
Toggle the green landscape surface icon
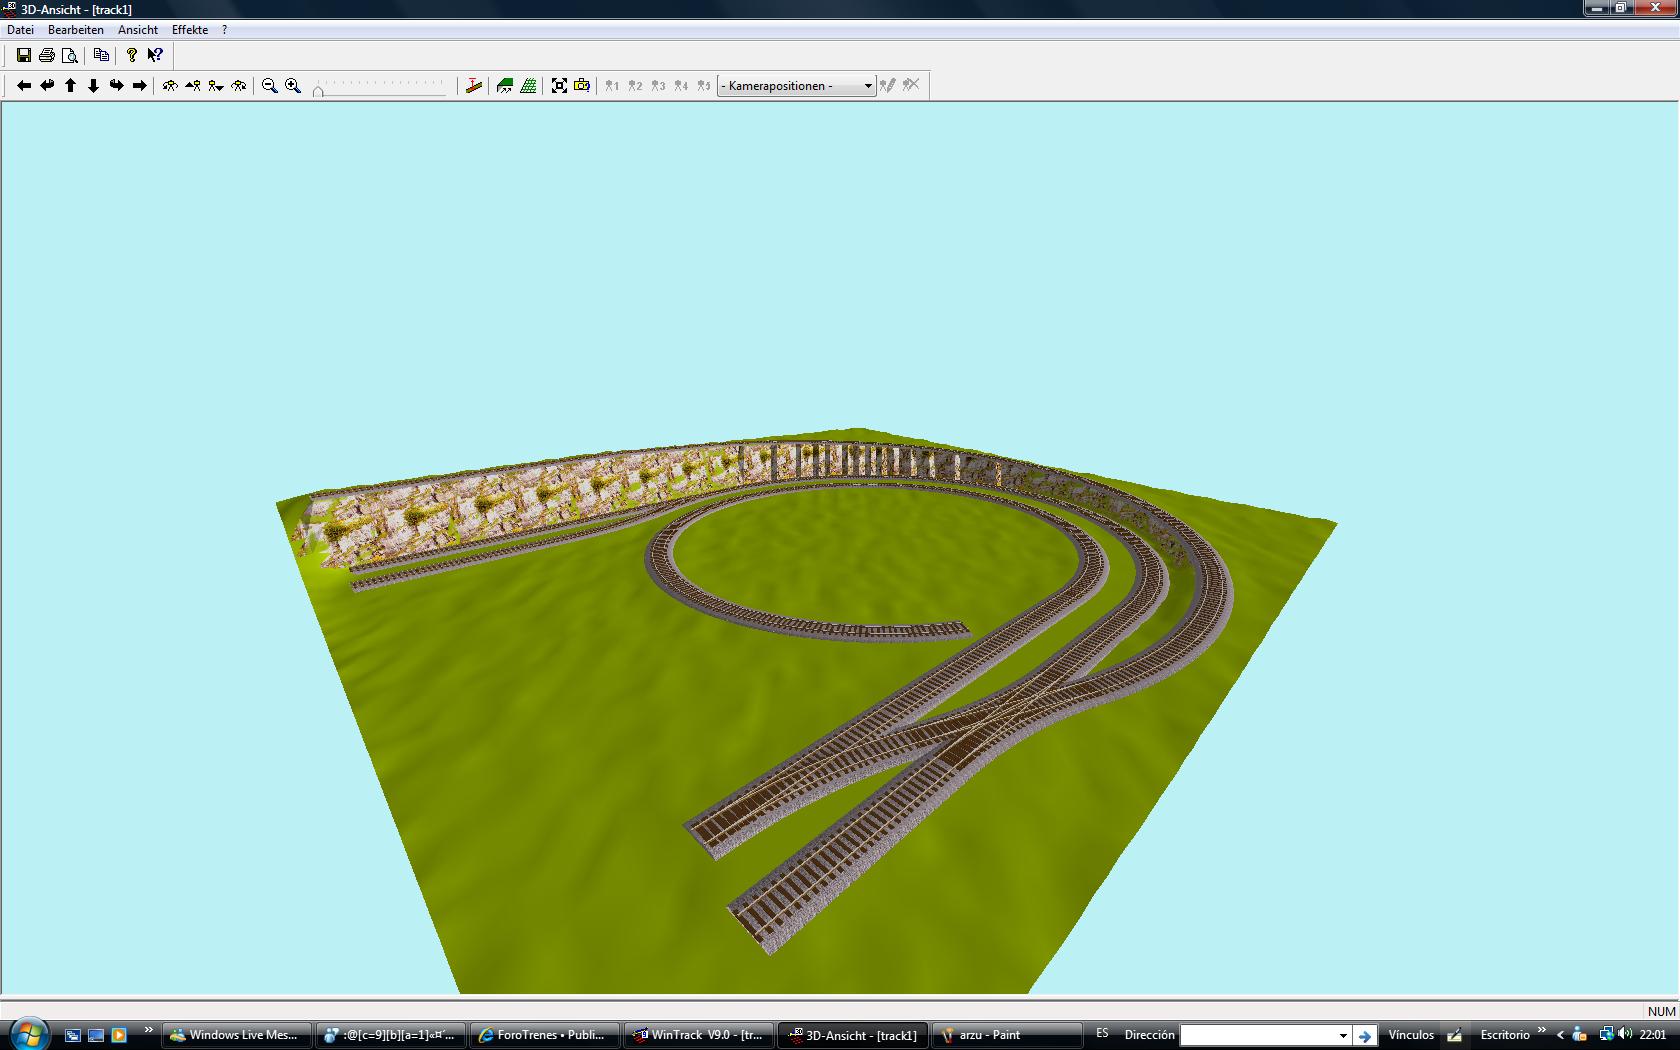(505, 86)
